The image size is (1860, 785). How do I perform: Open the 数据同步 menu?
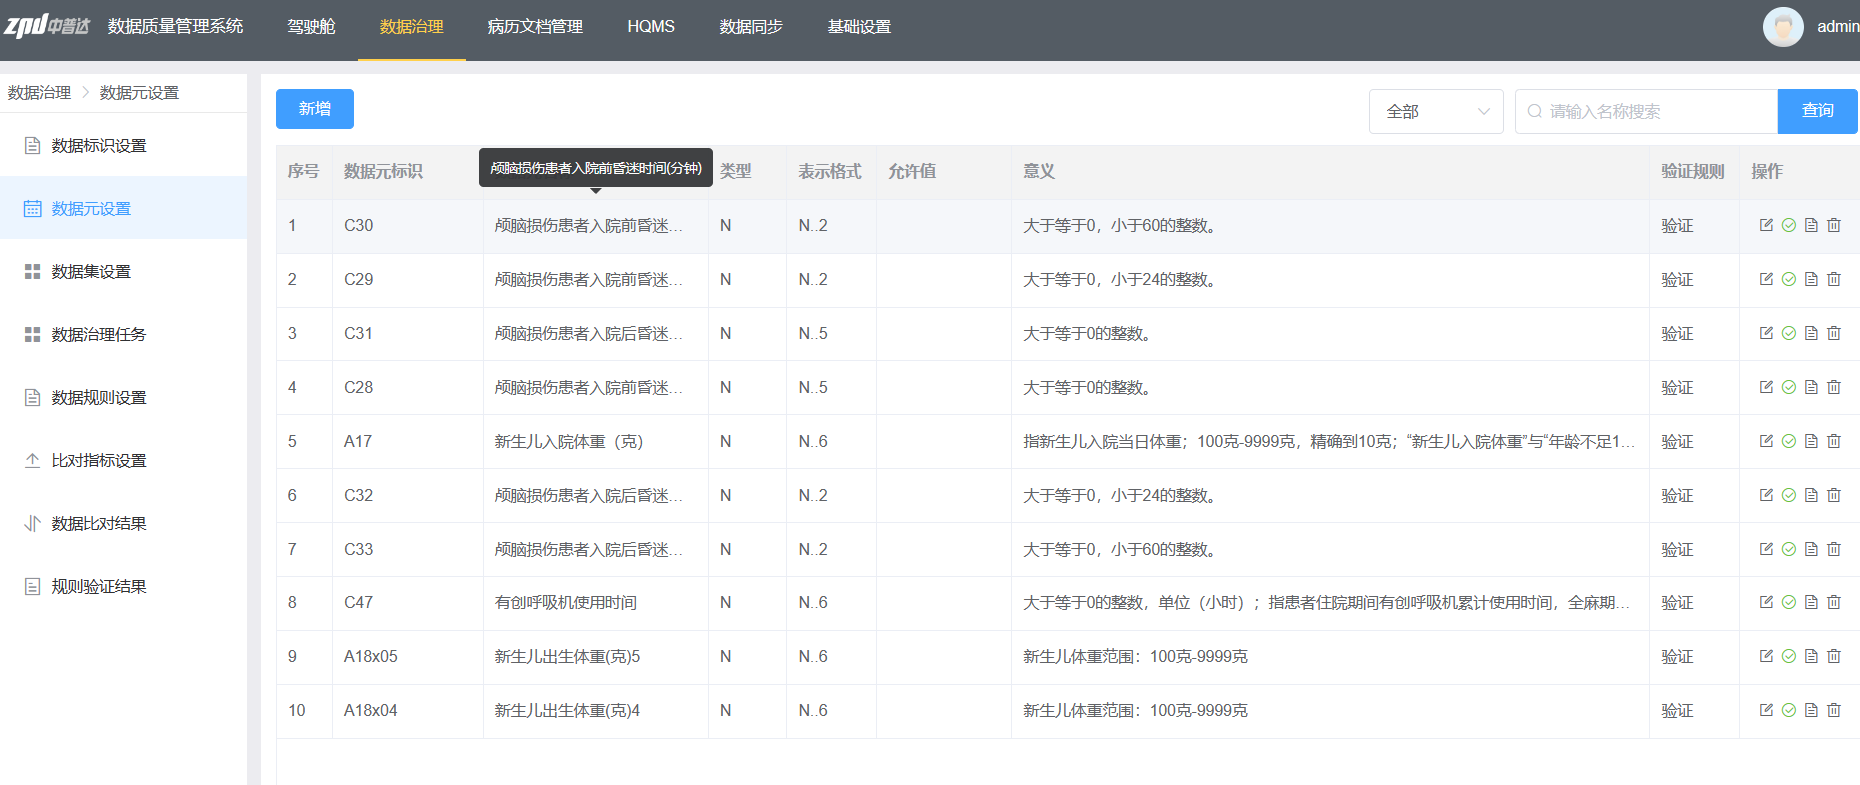coord(751,27)
